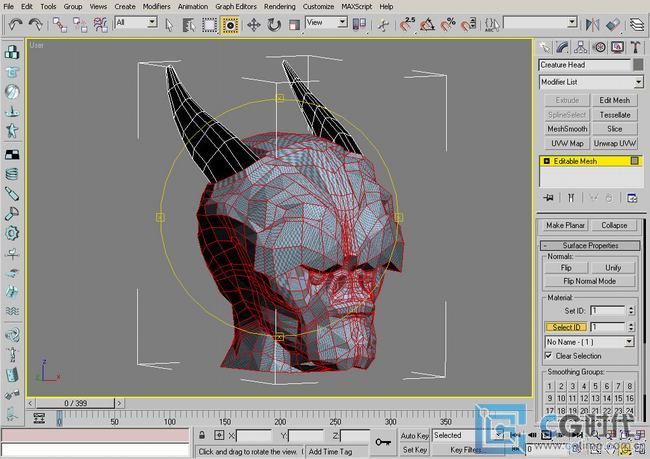Viewport: 650px width, 459px height.
Task: Open the Select by Name tool
Action: point(189,25)
